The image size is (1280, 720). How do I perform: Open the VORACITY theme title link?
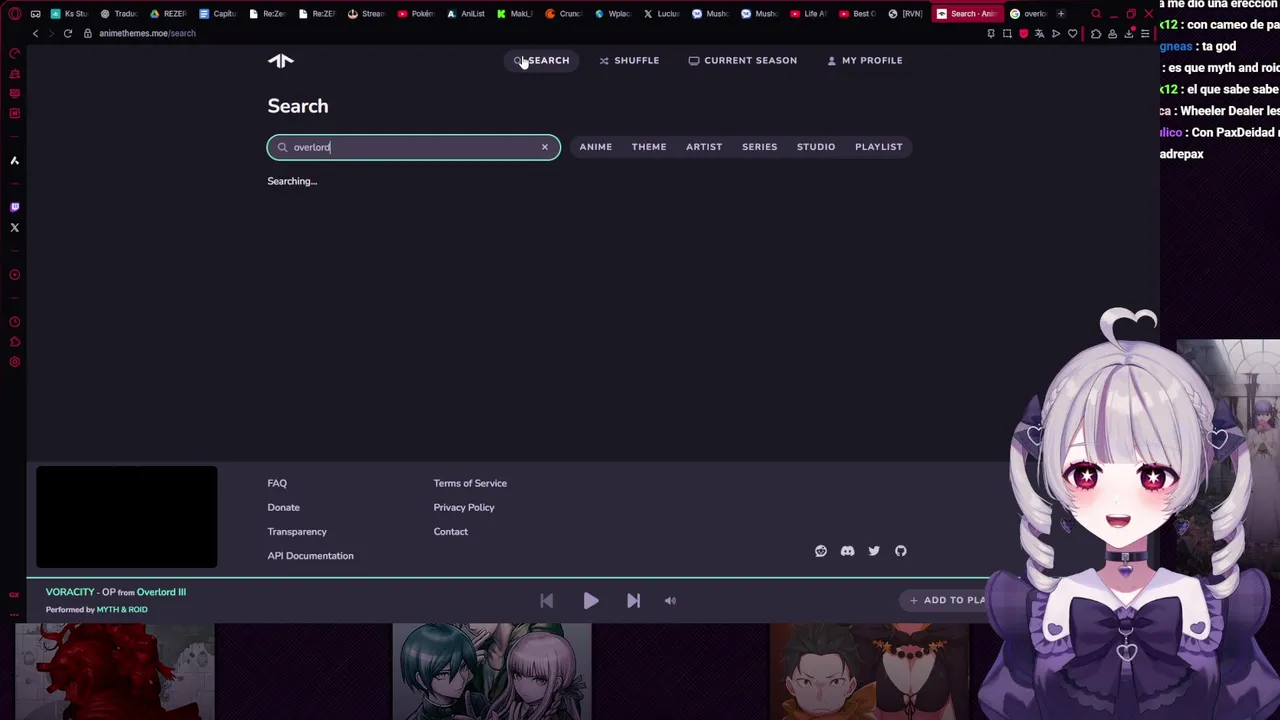tap(70, 592)
